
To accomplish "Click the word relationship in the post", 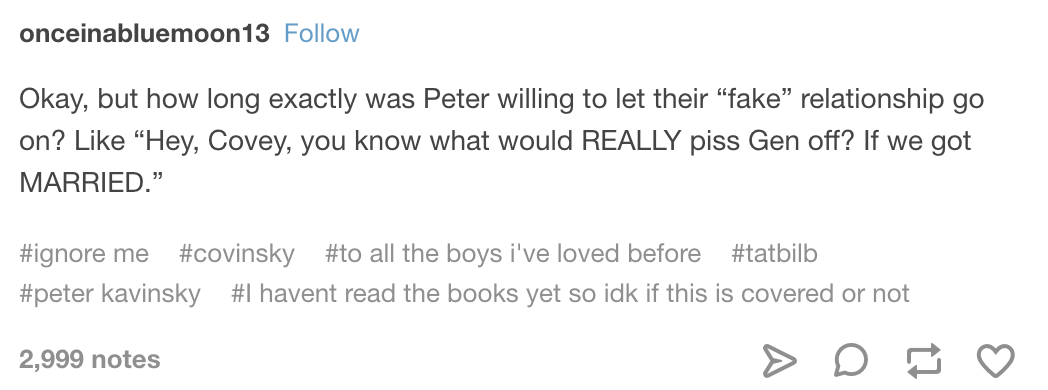I will pyautogui.click(x=871, y=100).
